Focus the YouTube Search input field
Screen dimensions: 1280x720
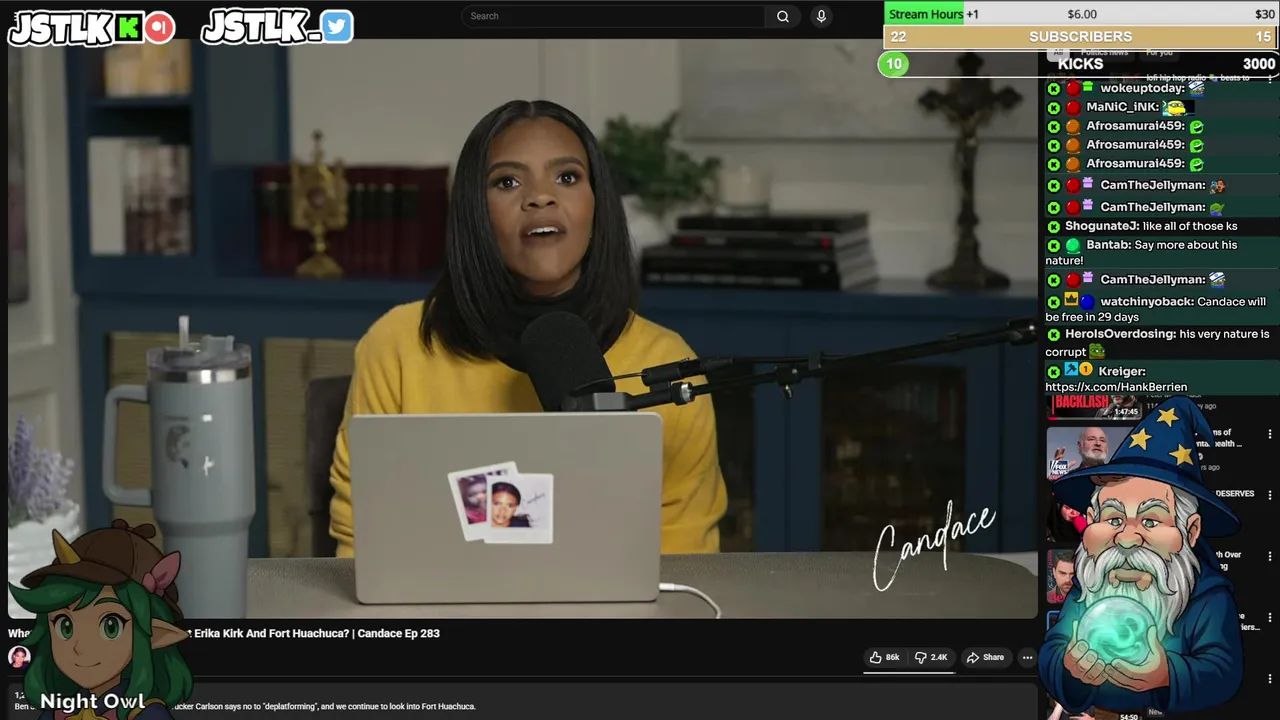(x=612, y=16)
